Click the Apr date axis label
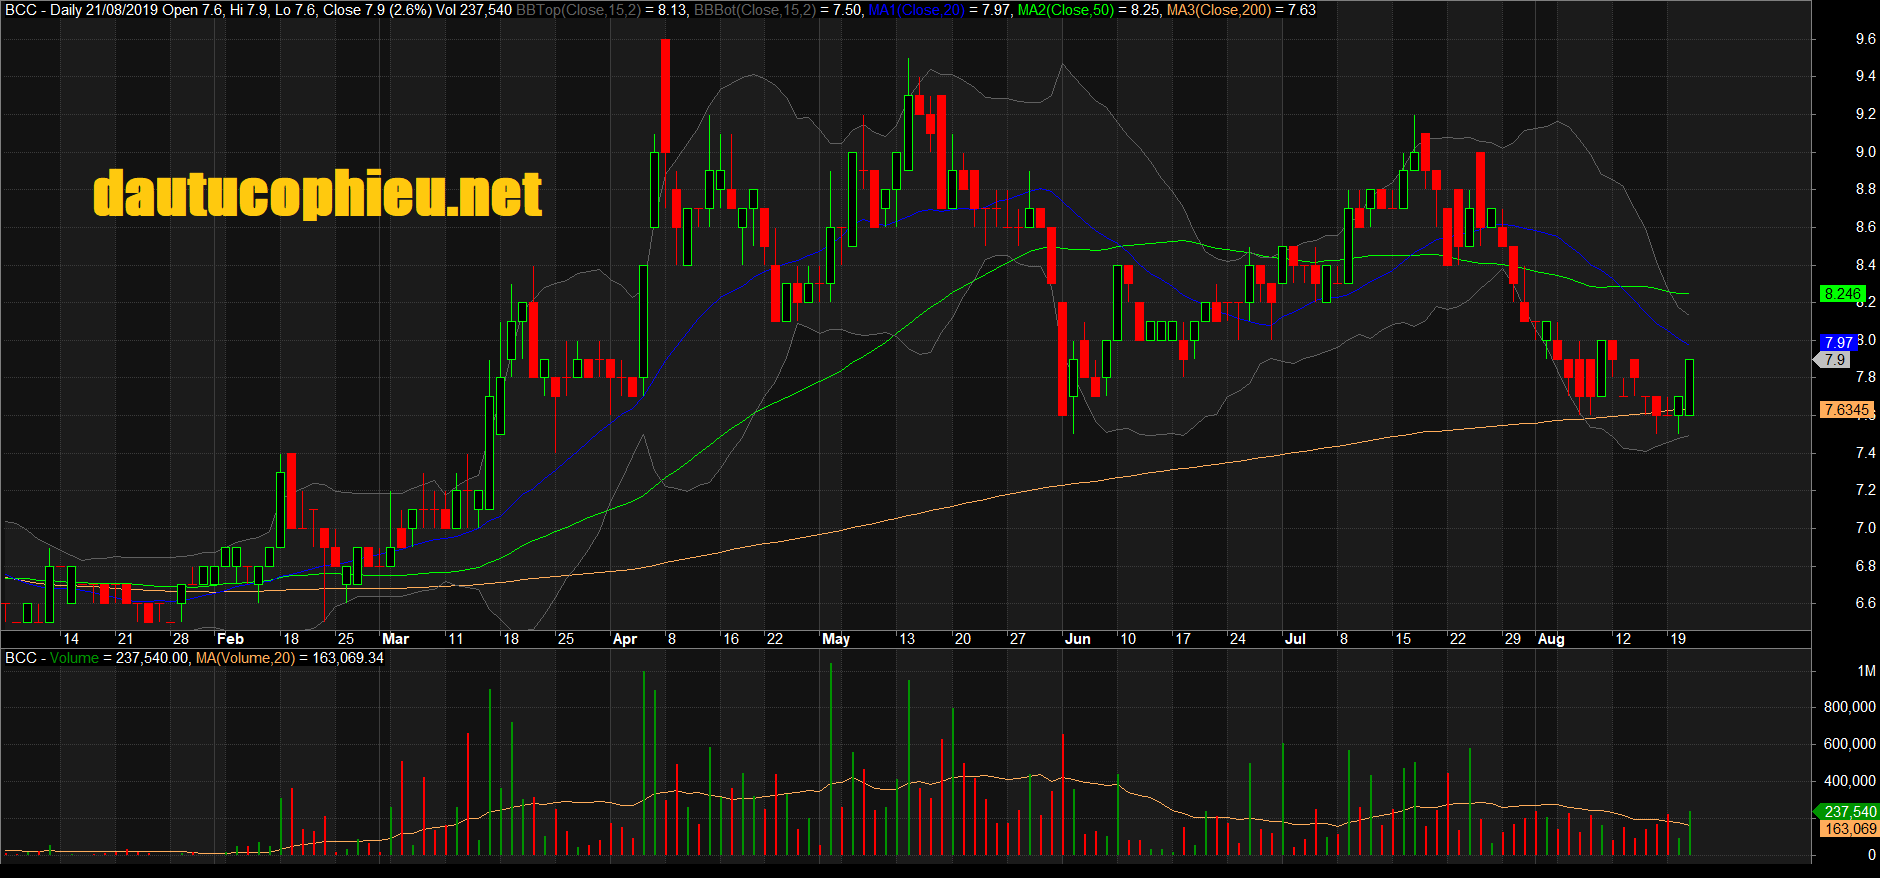The width and height of the screenshot is (1880, 878). (x=624, y=639)
